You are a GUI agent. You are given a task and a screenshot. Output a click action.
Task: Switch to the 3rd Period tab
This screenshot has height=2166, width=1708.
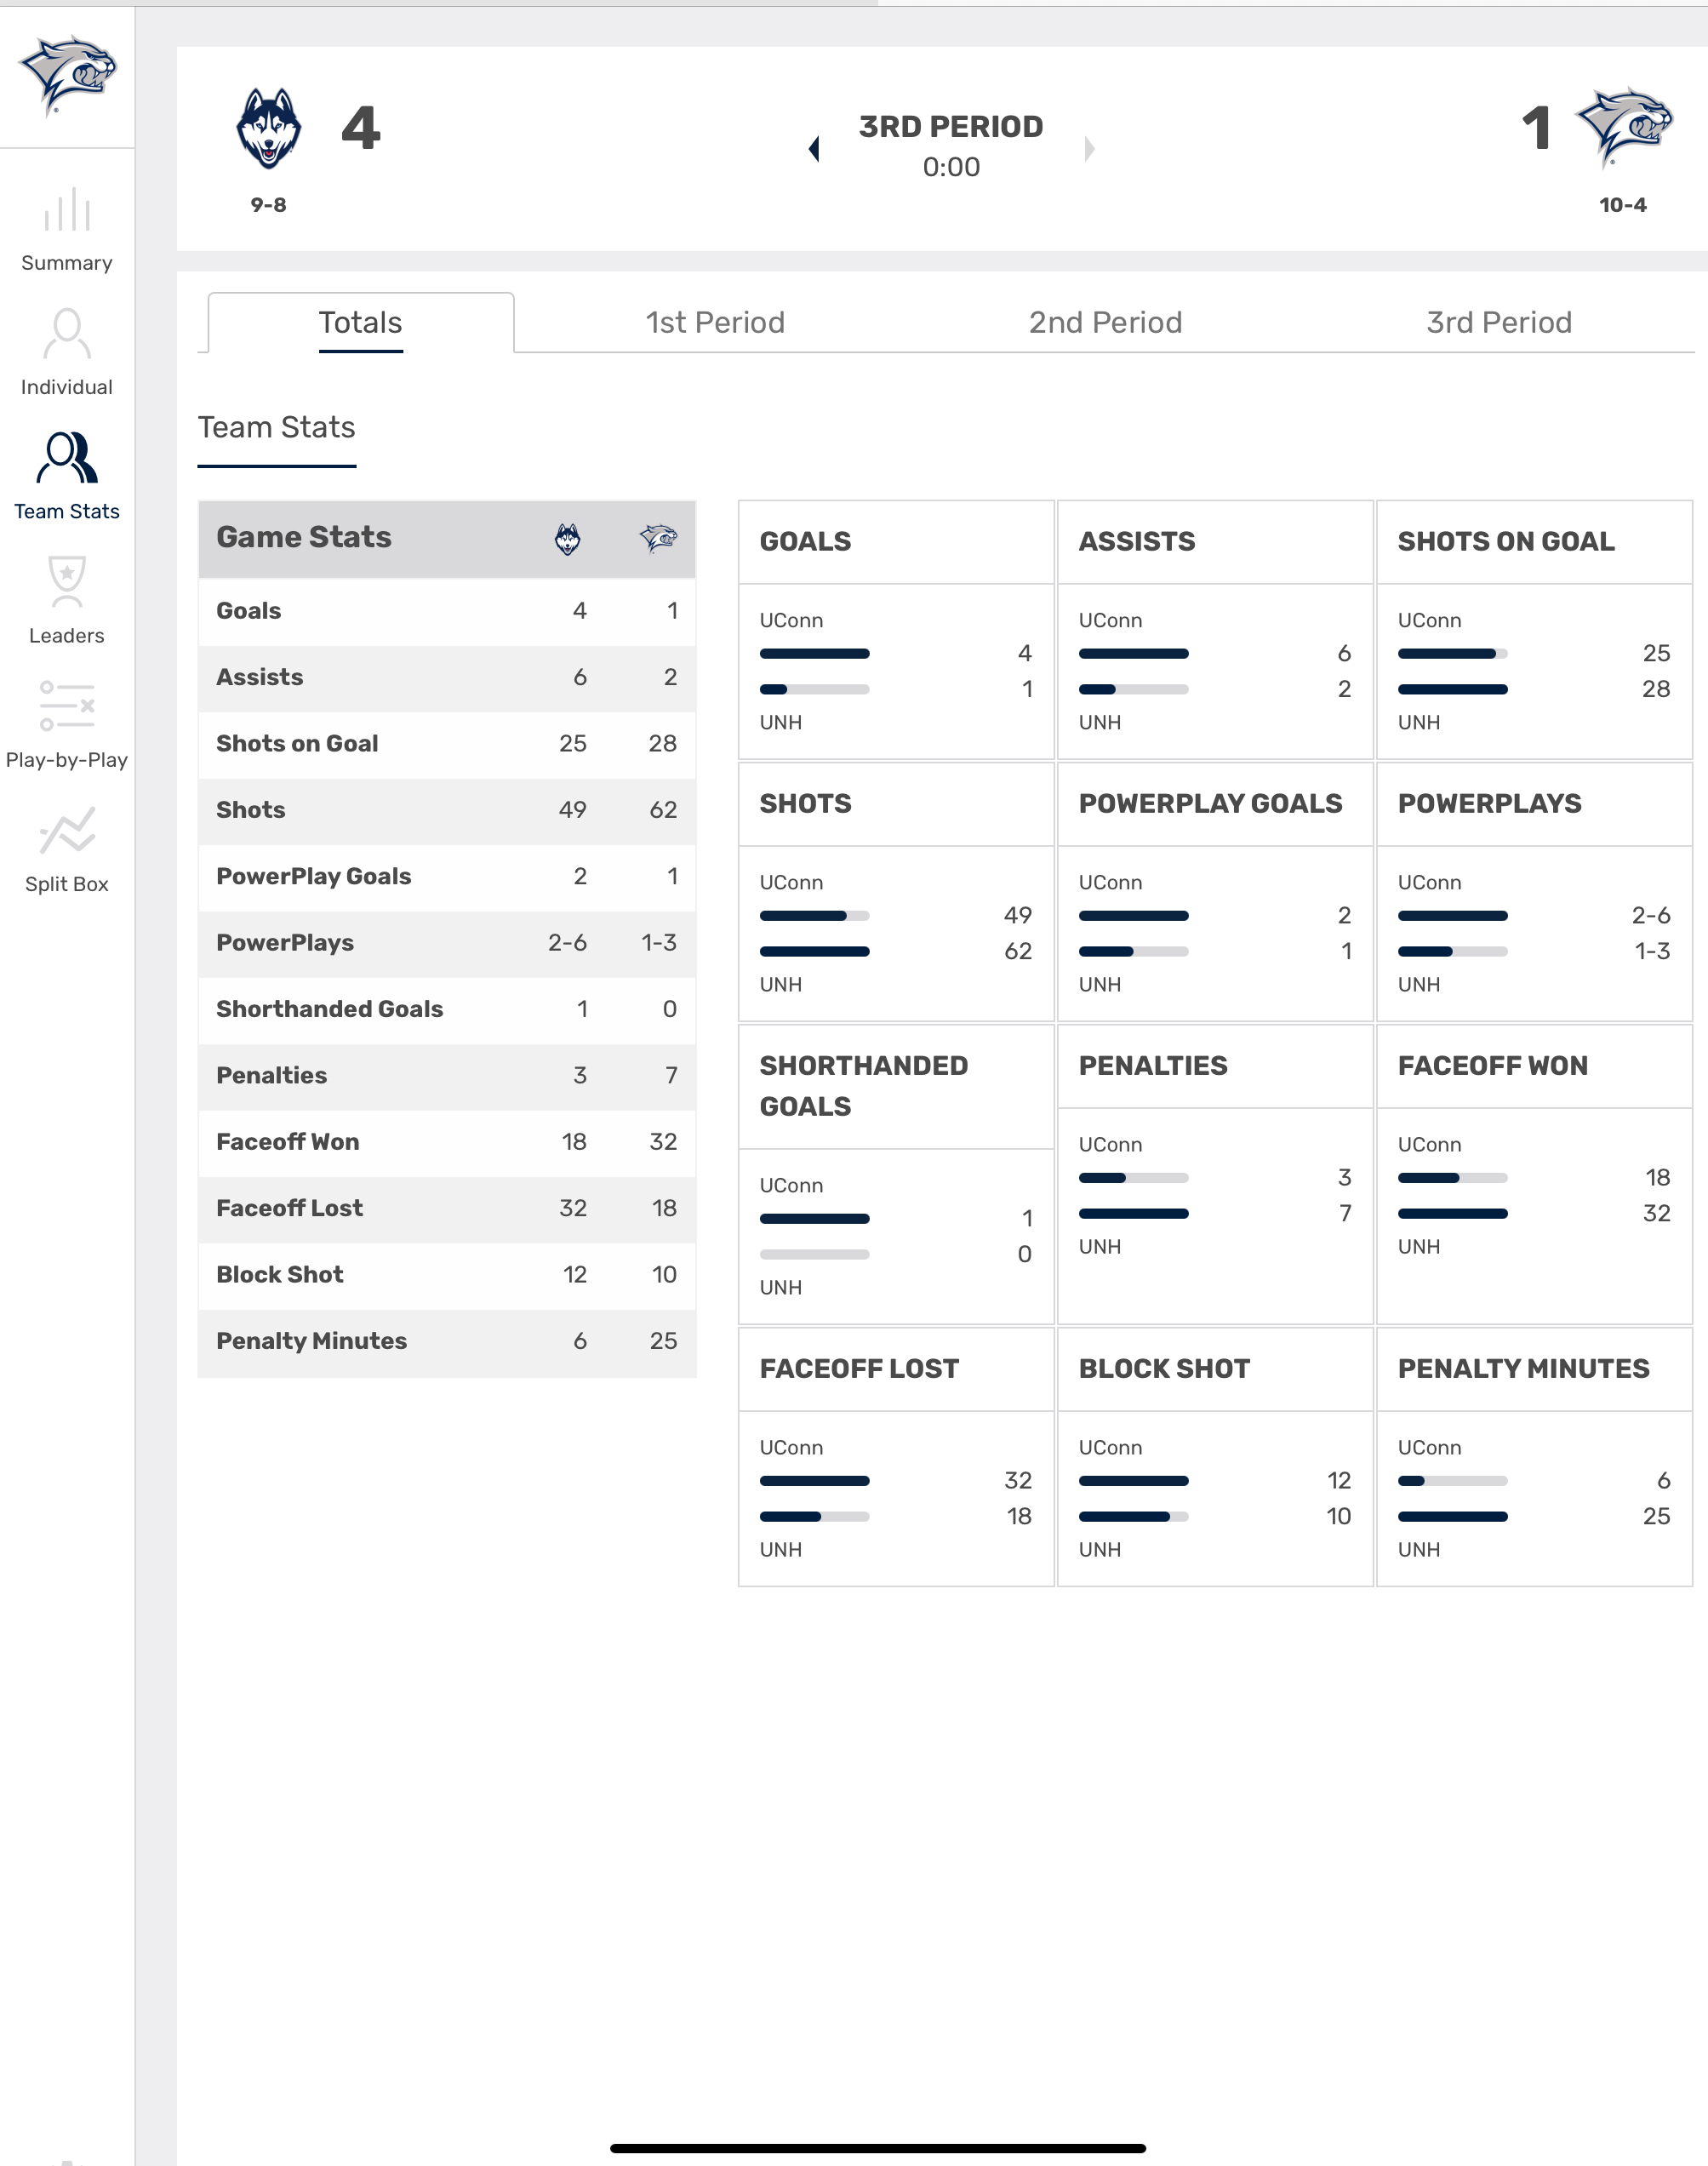1499,323
